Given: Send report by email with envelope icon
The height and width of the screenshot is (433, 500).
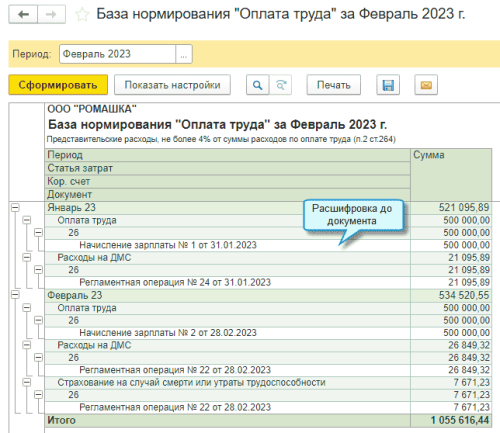Looking at the screenshot, I should [x=426, y=85].
